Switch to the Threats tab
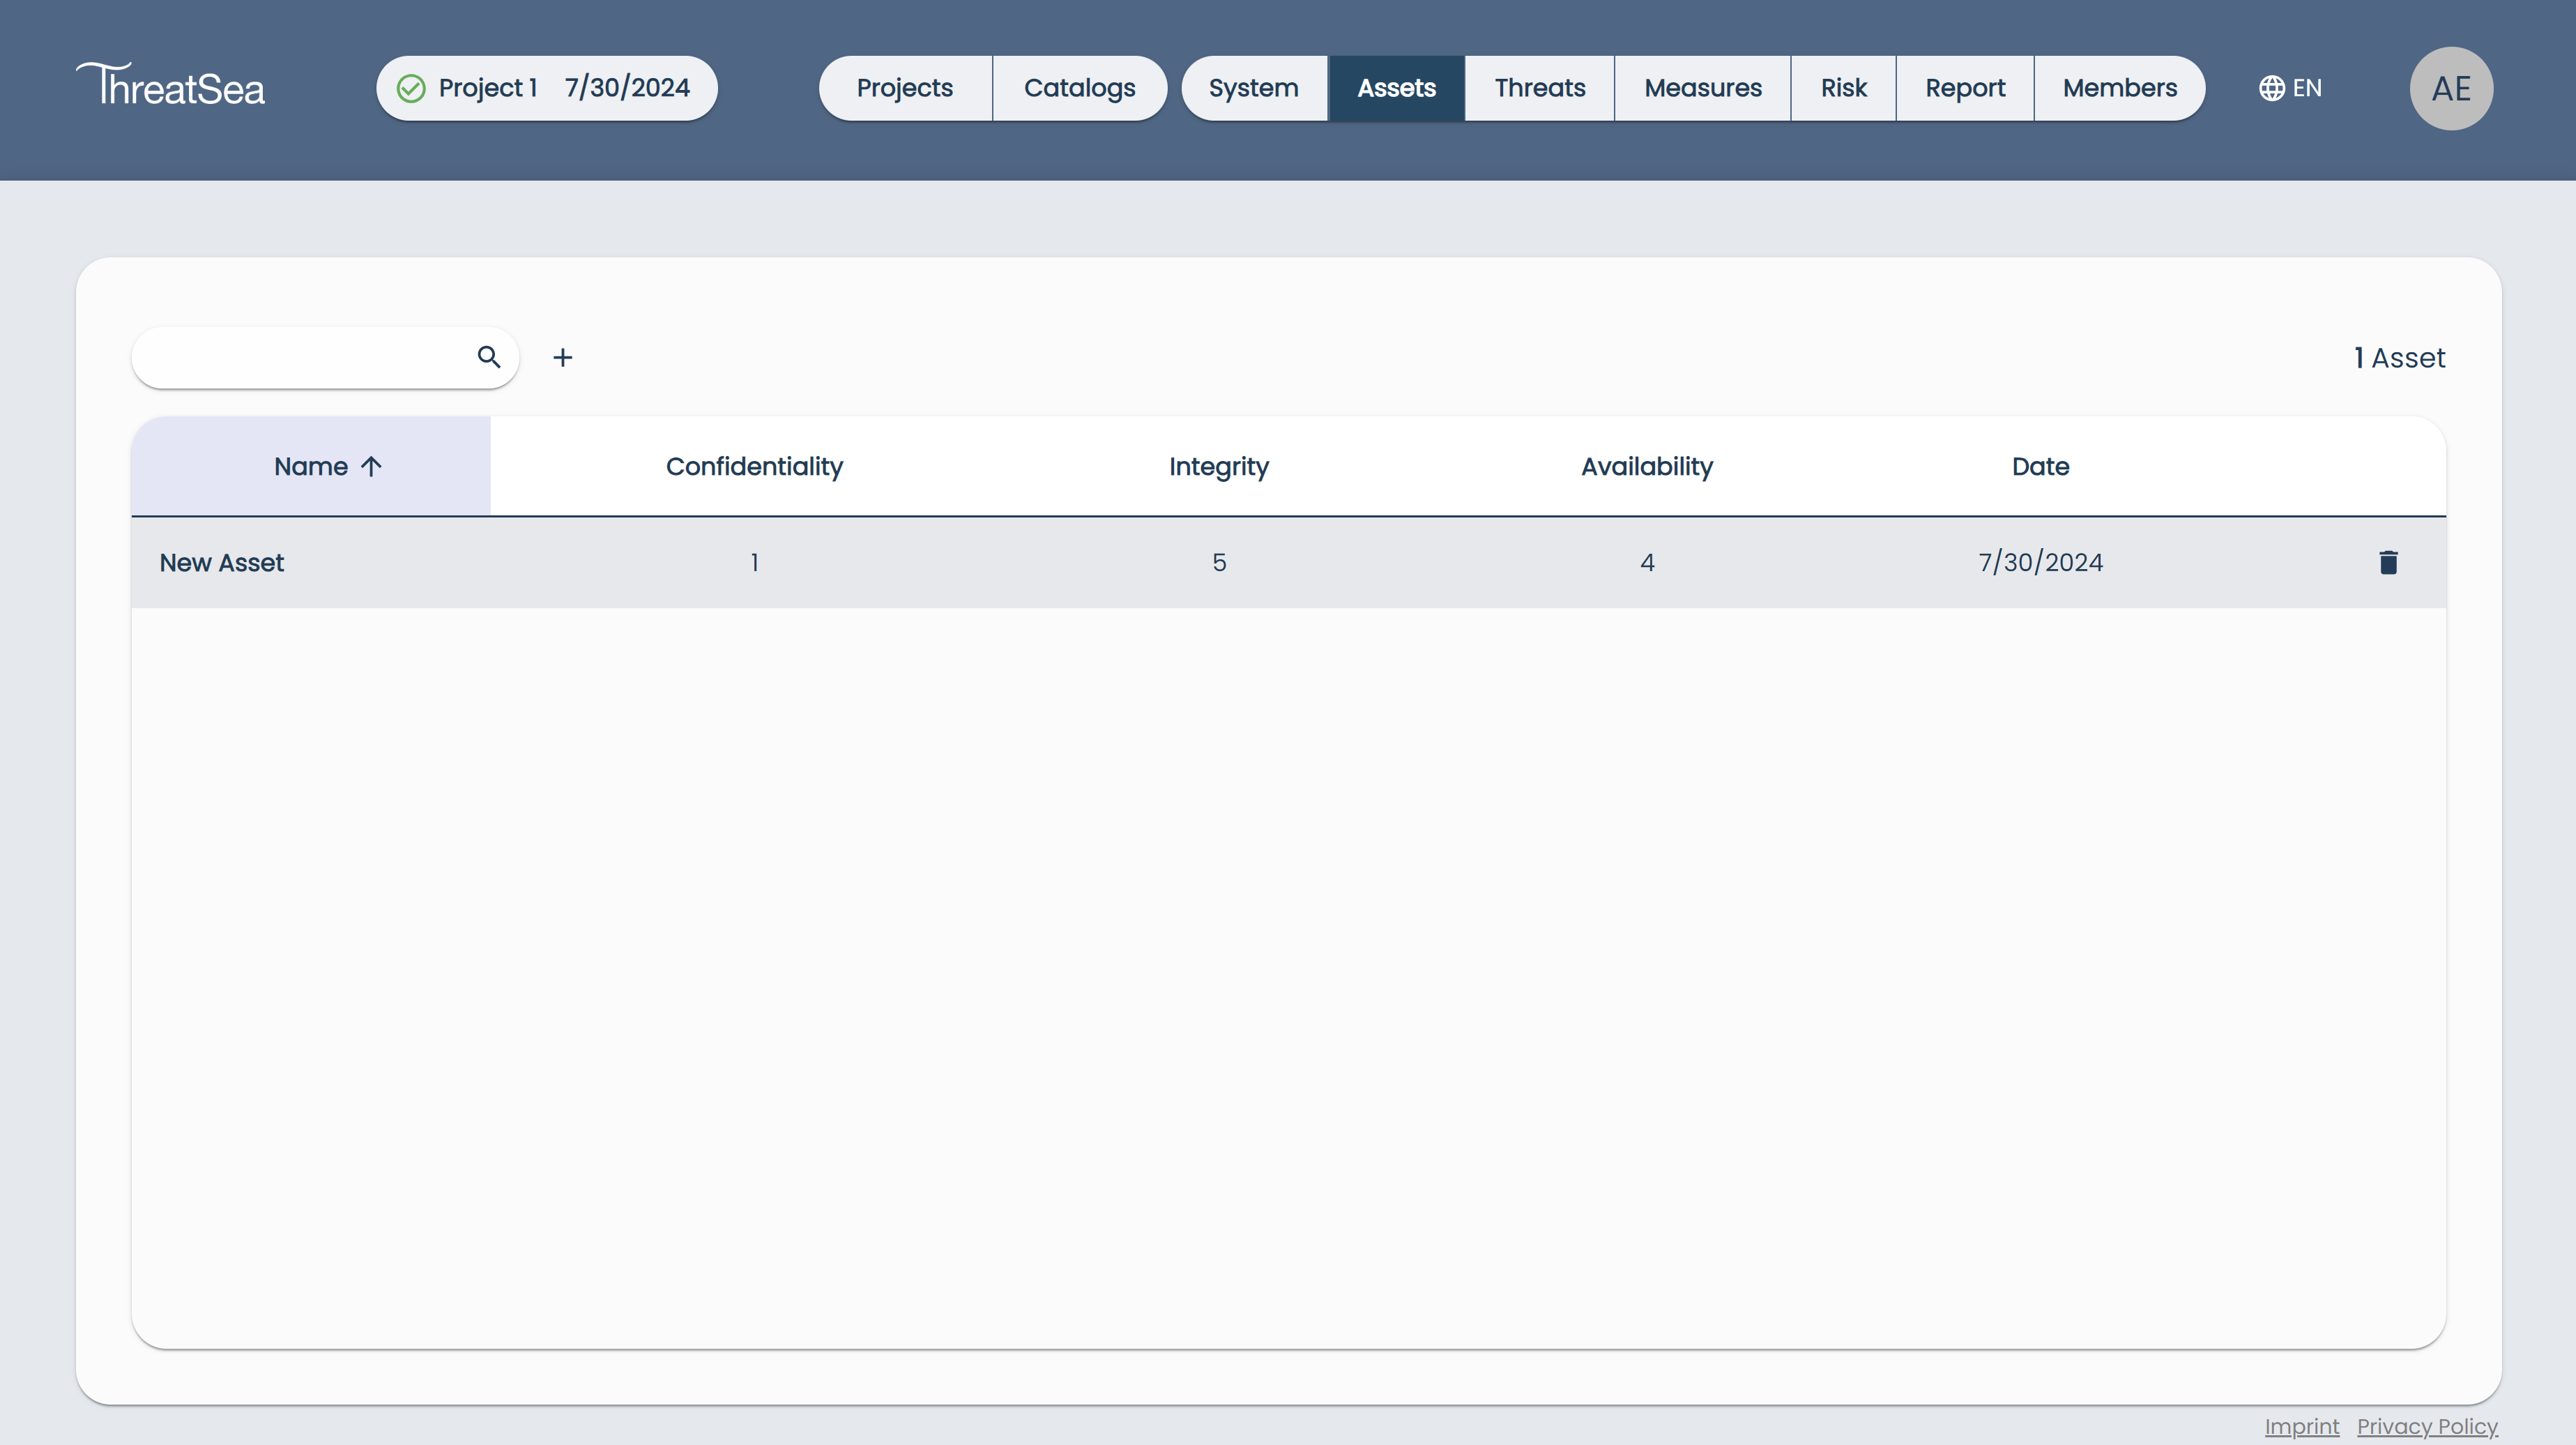 (1539, 88)
